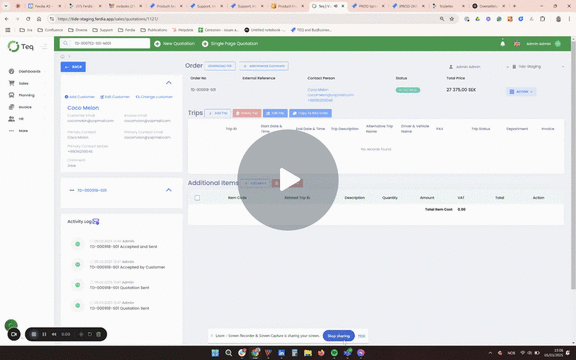Collapse the customer details card chevron

point(169,83)
